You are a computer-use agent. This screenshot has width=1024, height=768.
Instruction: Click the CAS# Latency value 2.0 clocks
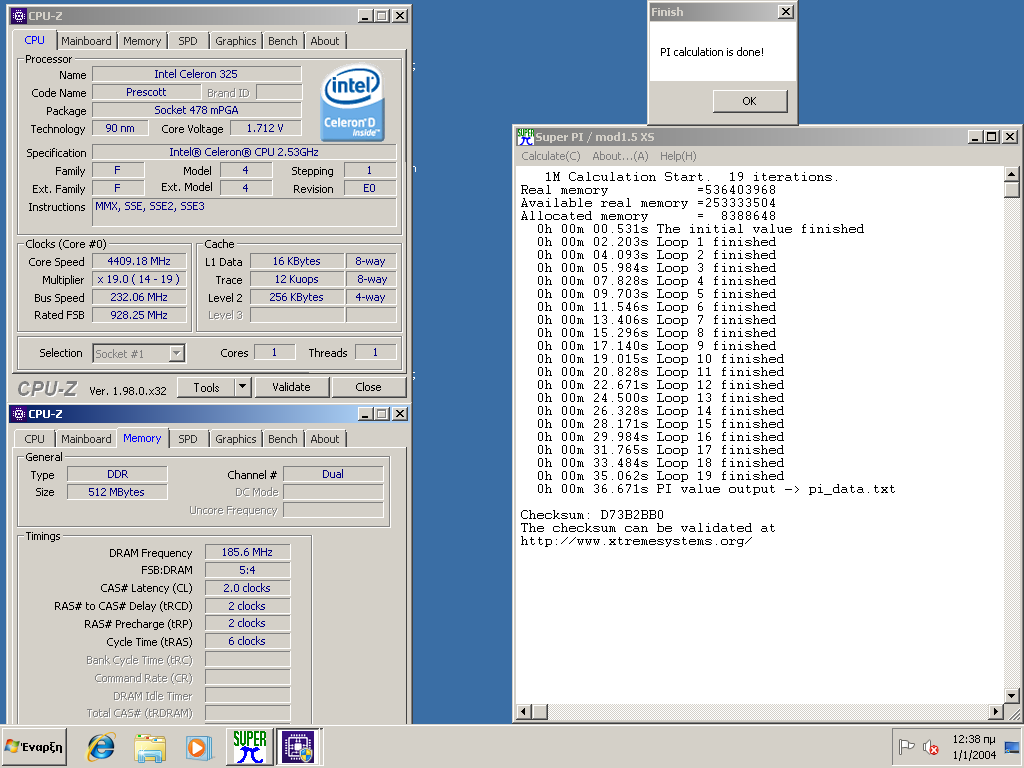click(248, 588)
